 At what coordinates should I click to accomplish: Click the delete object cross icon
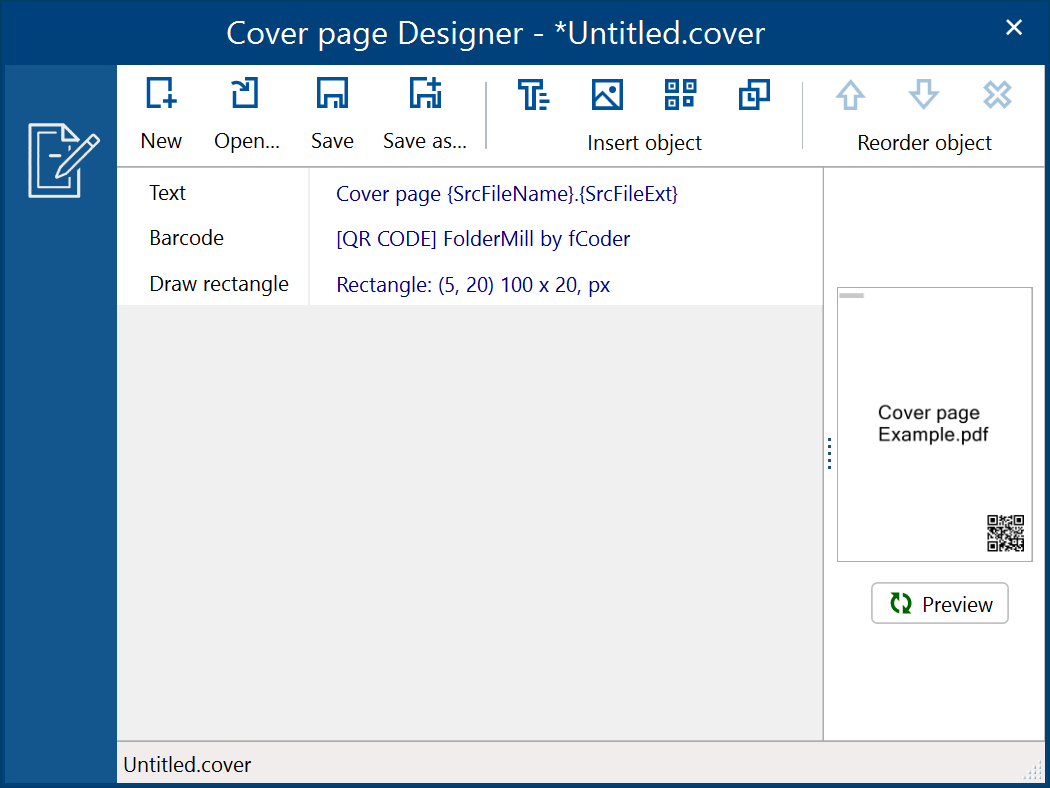[x=997, y=95]
